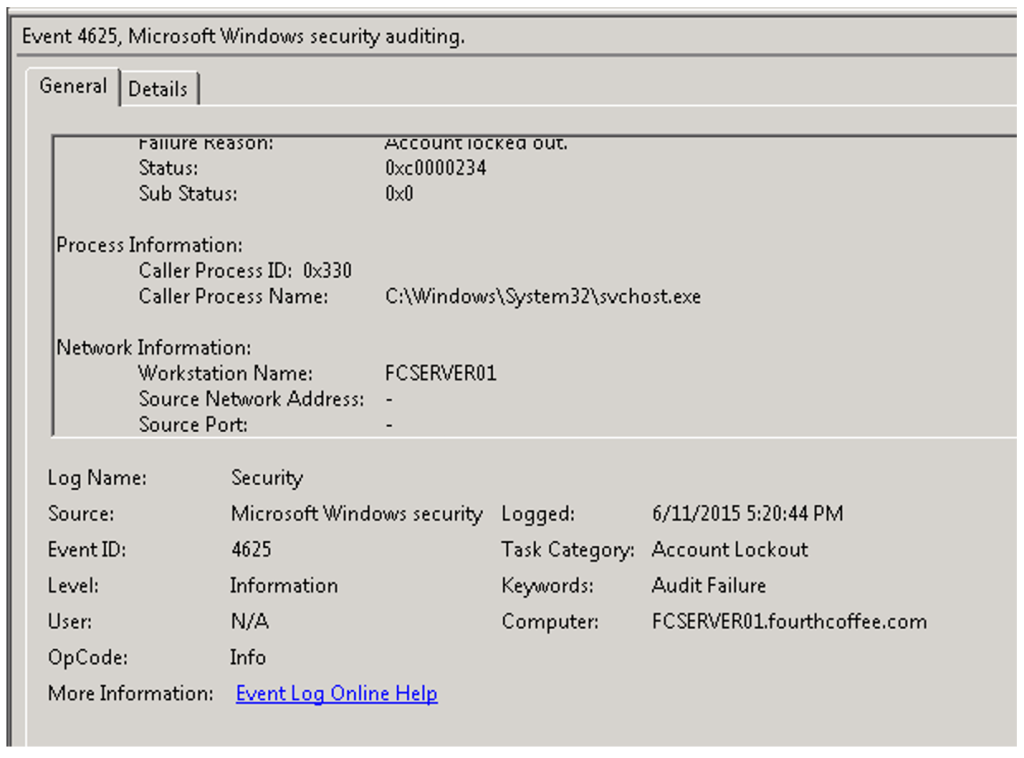Click the User value N/A
The image size is (1024, 758).
click(249, 622)
